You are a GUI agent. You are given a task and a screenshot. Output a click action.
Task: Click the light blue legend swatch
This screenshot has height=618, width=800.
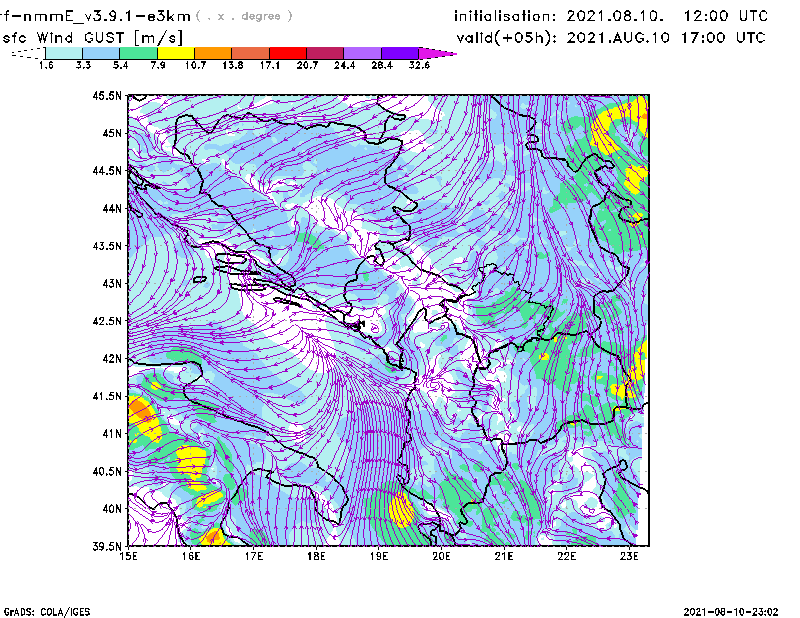(101, 53)
